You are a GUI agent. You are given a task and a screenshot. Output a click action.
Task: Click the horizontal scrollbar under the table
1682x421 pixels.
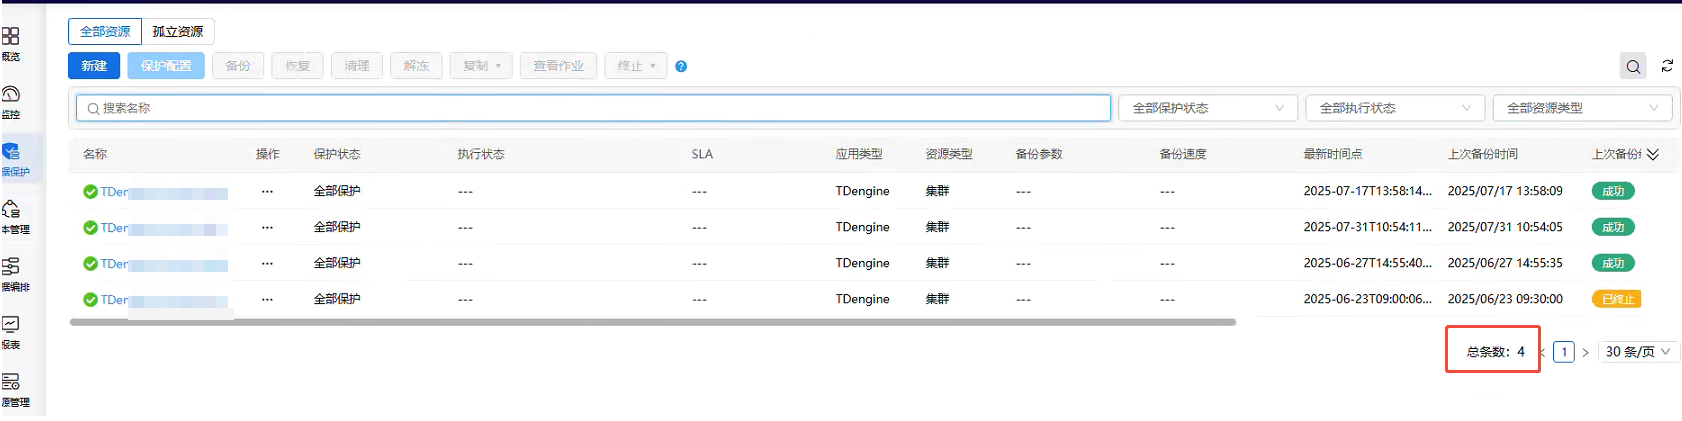coord(653,322)
